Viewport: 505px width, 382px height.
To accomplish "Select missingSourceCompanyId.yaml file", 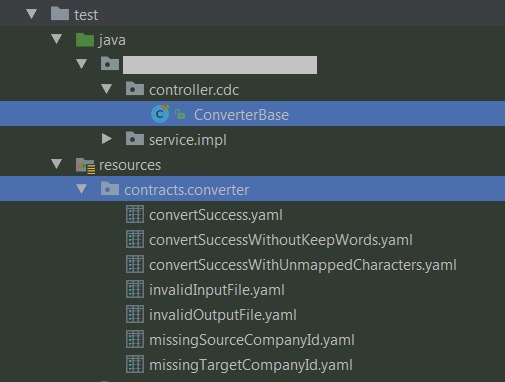I will click(x=252, y=340).
